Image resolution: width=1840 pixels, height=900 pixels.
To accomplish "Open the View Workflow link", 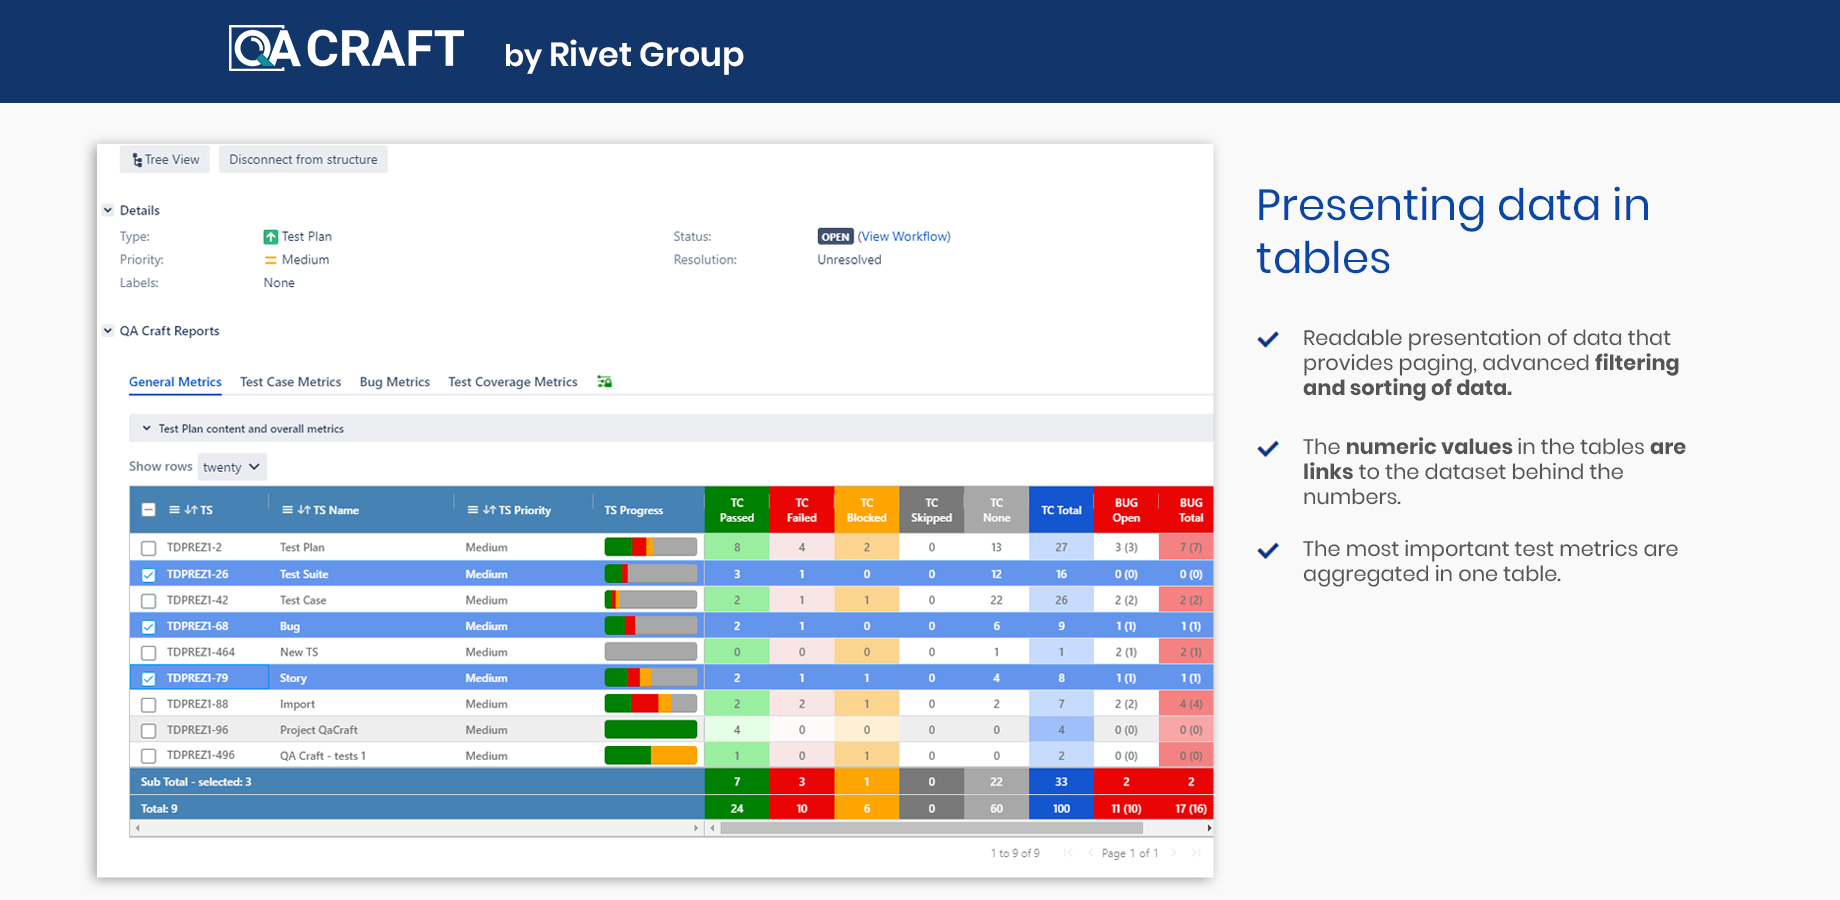I will coord(904,237).
